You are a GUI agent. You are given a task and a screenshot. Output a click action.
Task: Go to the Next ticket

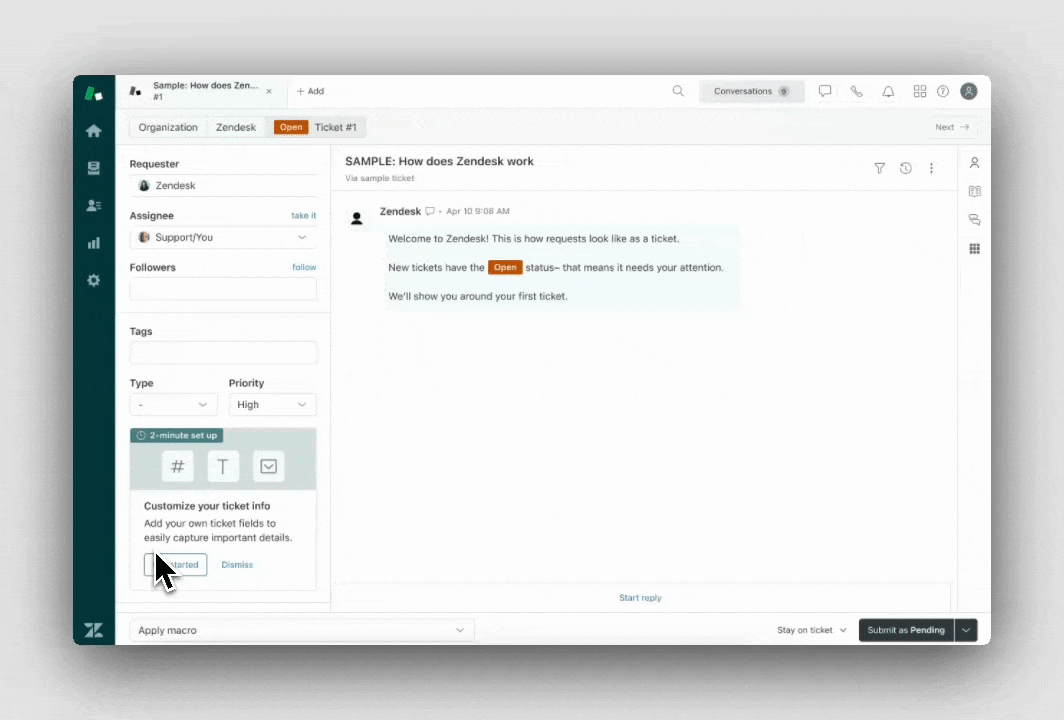point(952,128)
